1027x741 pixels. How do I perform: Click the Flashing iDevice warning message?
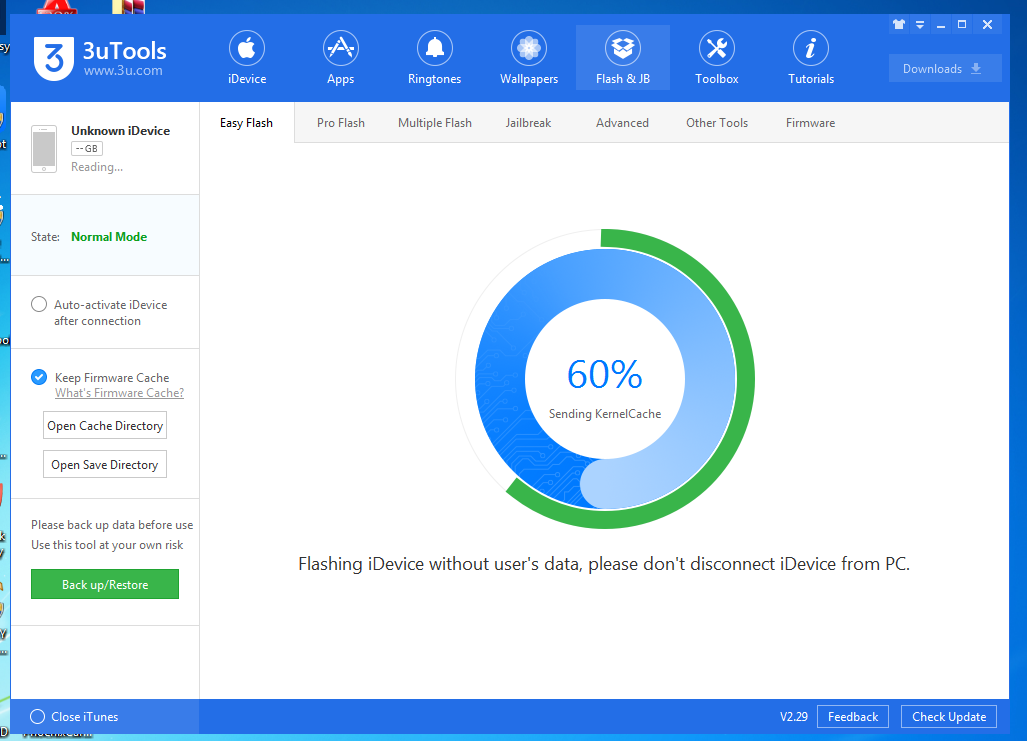[x=604, y=563]
